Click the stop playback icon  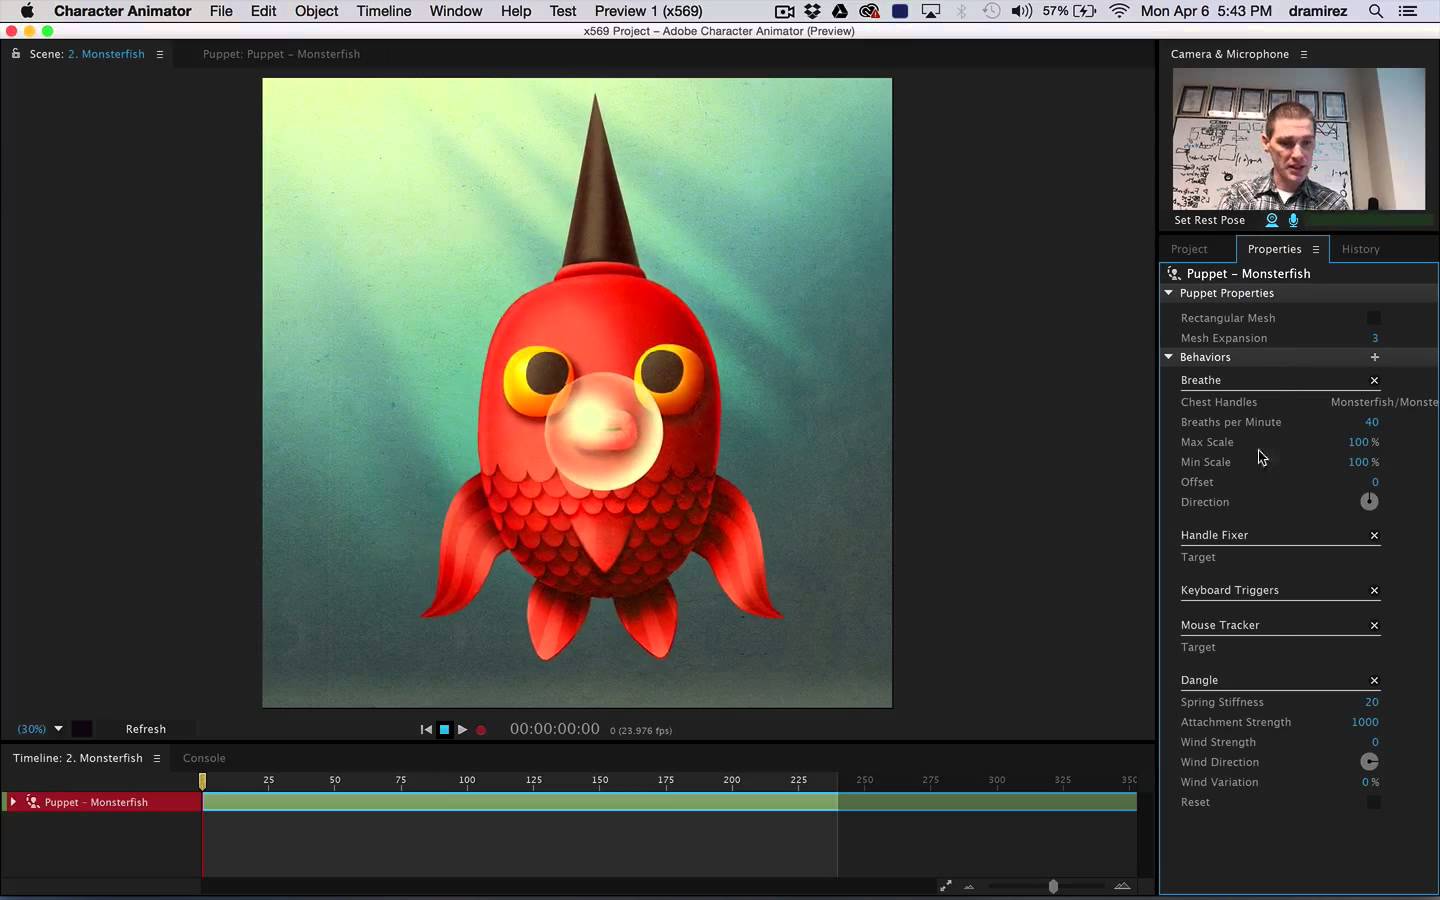pos(443,730)
